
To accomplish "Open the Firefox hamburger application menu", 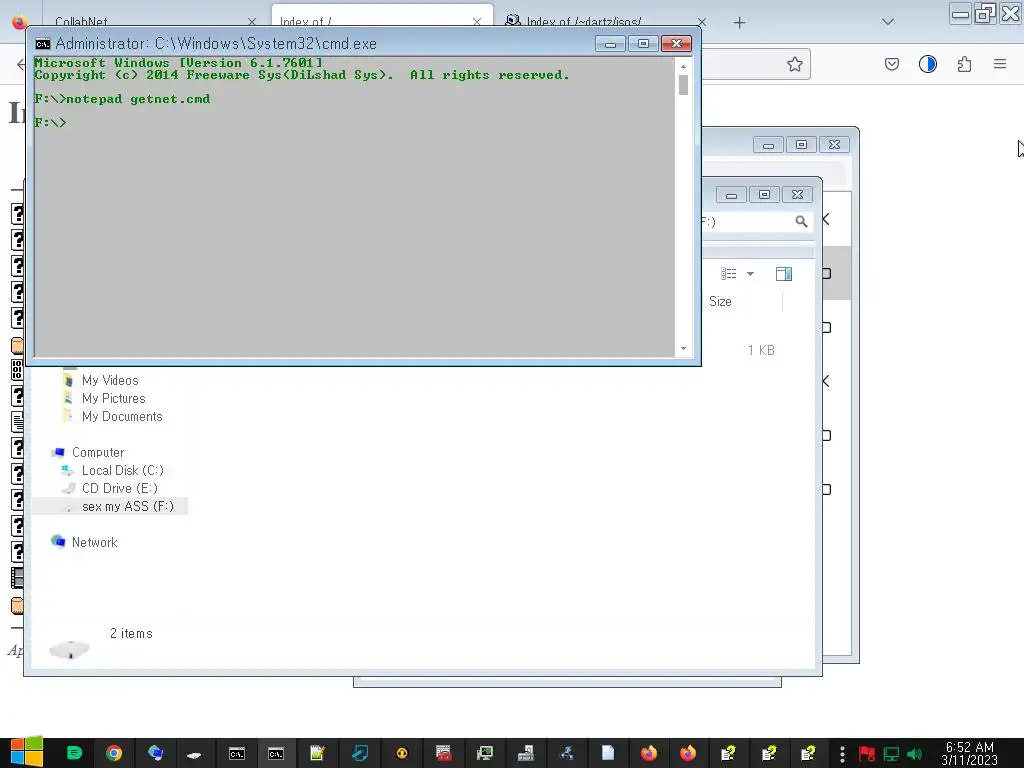I will pyautogui.click(x=1000, y=64).
